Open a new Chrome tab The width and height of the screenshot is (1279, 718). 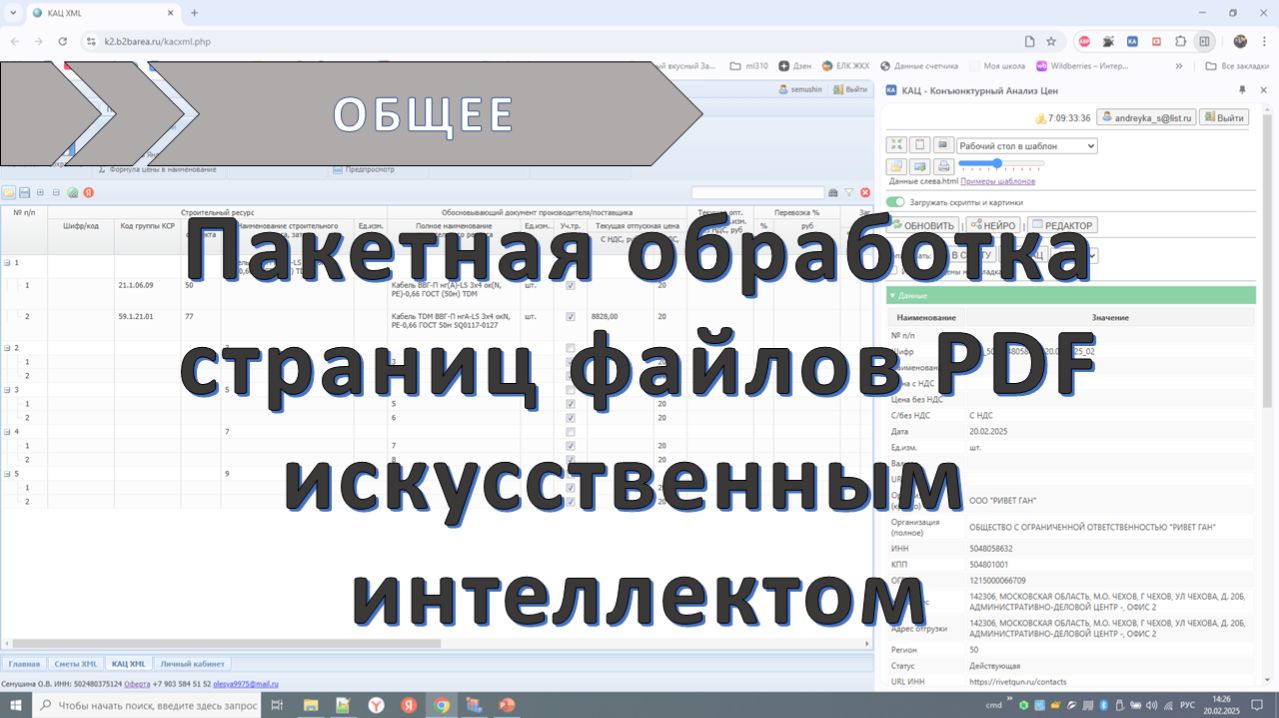pyautogui.click(x=194, y=13)
